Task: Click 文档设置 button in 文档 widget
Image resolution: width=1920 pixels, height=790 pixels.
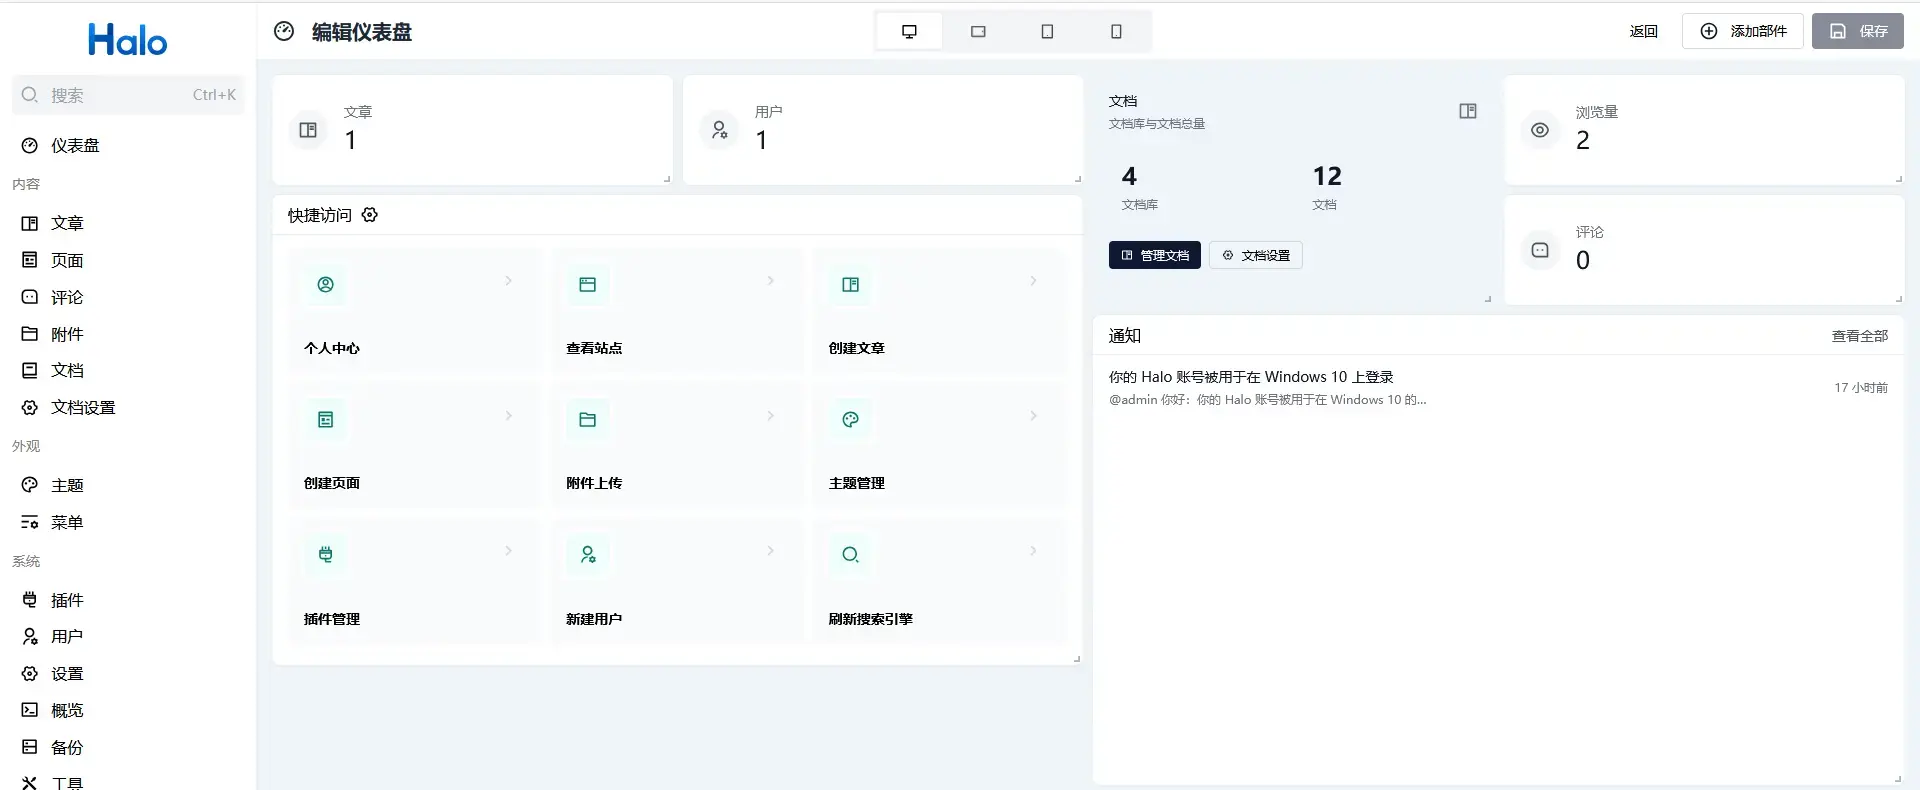Action: [x=1256, y=255]
